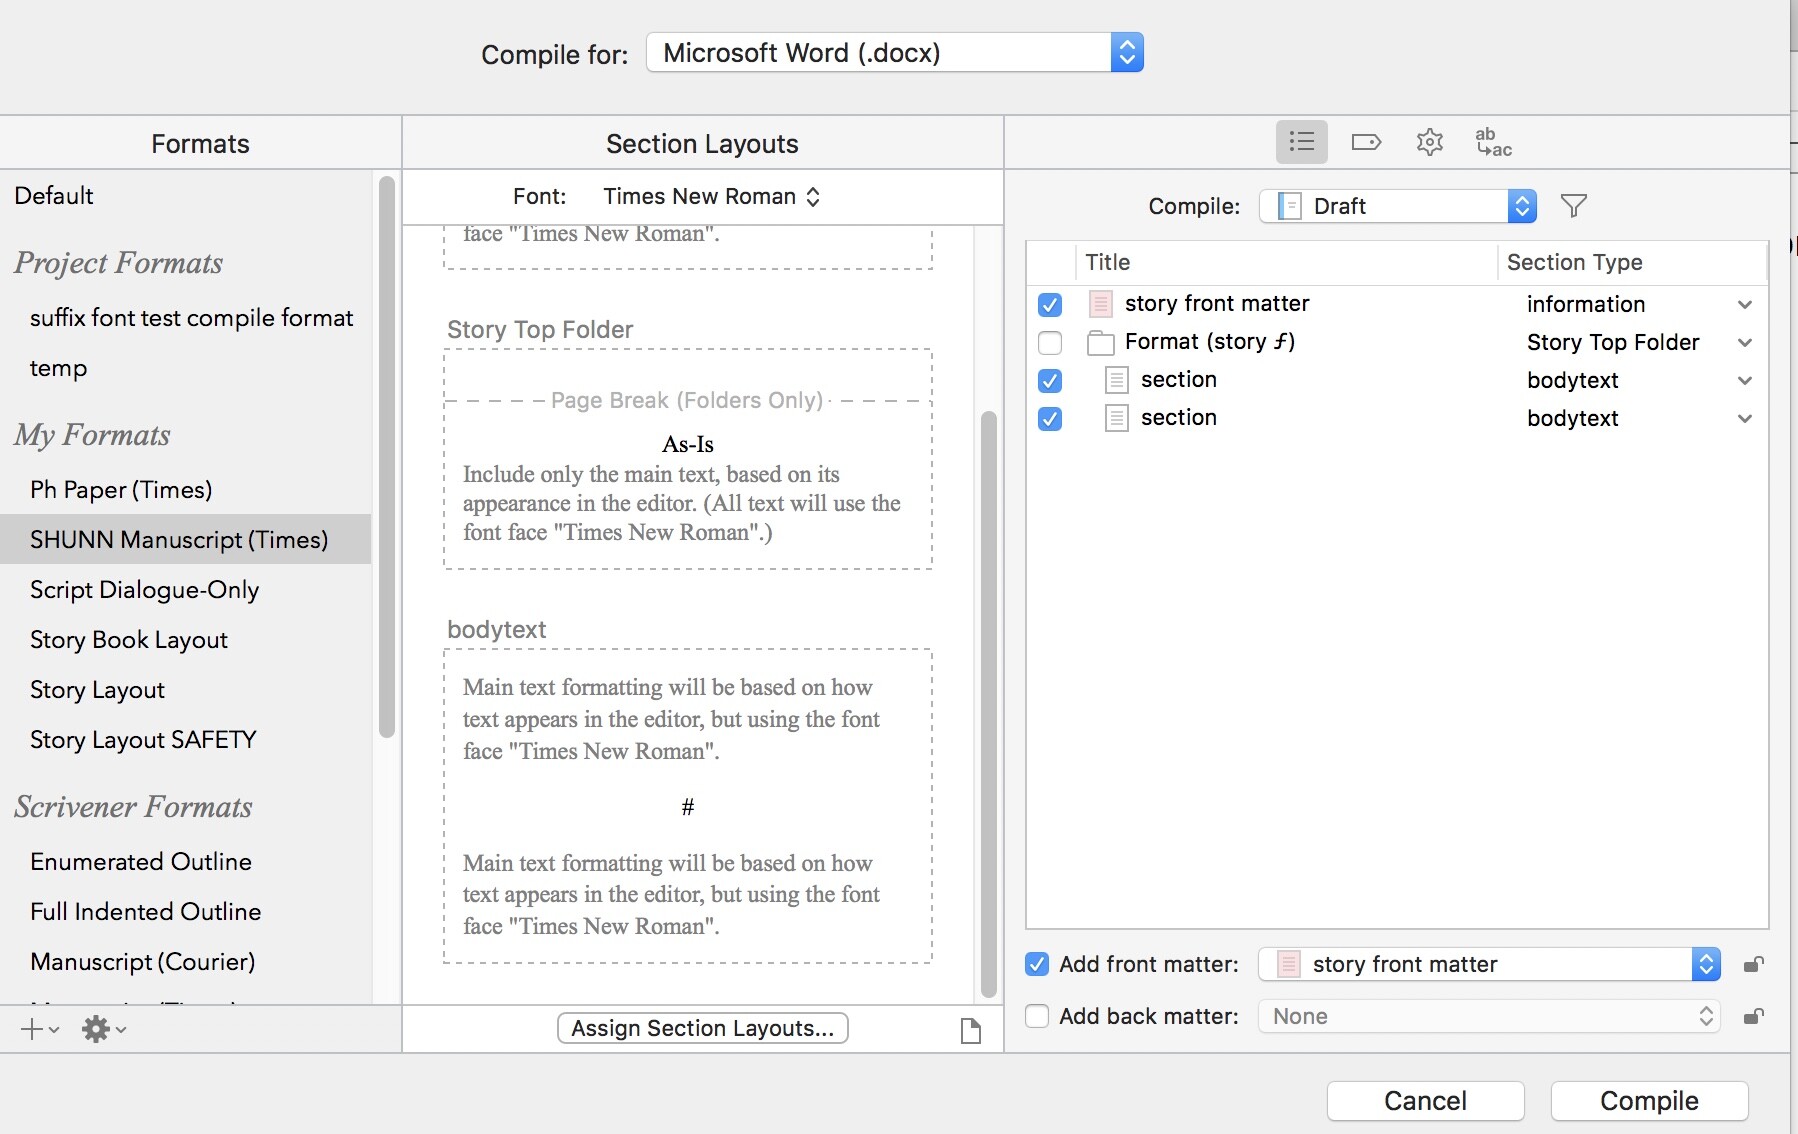Uncheck the first section row checkbox
The height and width of the screenshot is (1134, 1798).
tap(1050, 380)
